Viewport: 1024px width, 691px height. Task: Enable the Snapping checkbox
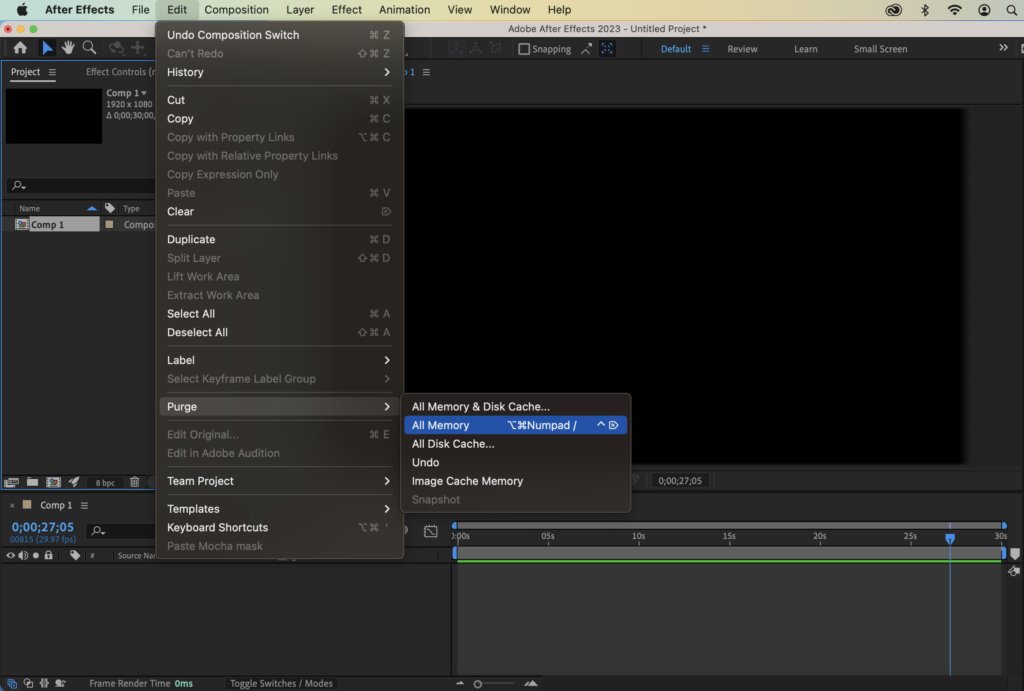(x=524, y=49)
